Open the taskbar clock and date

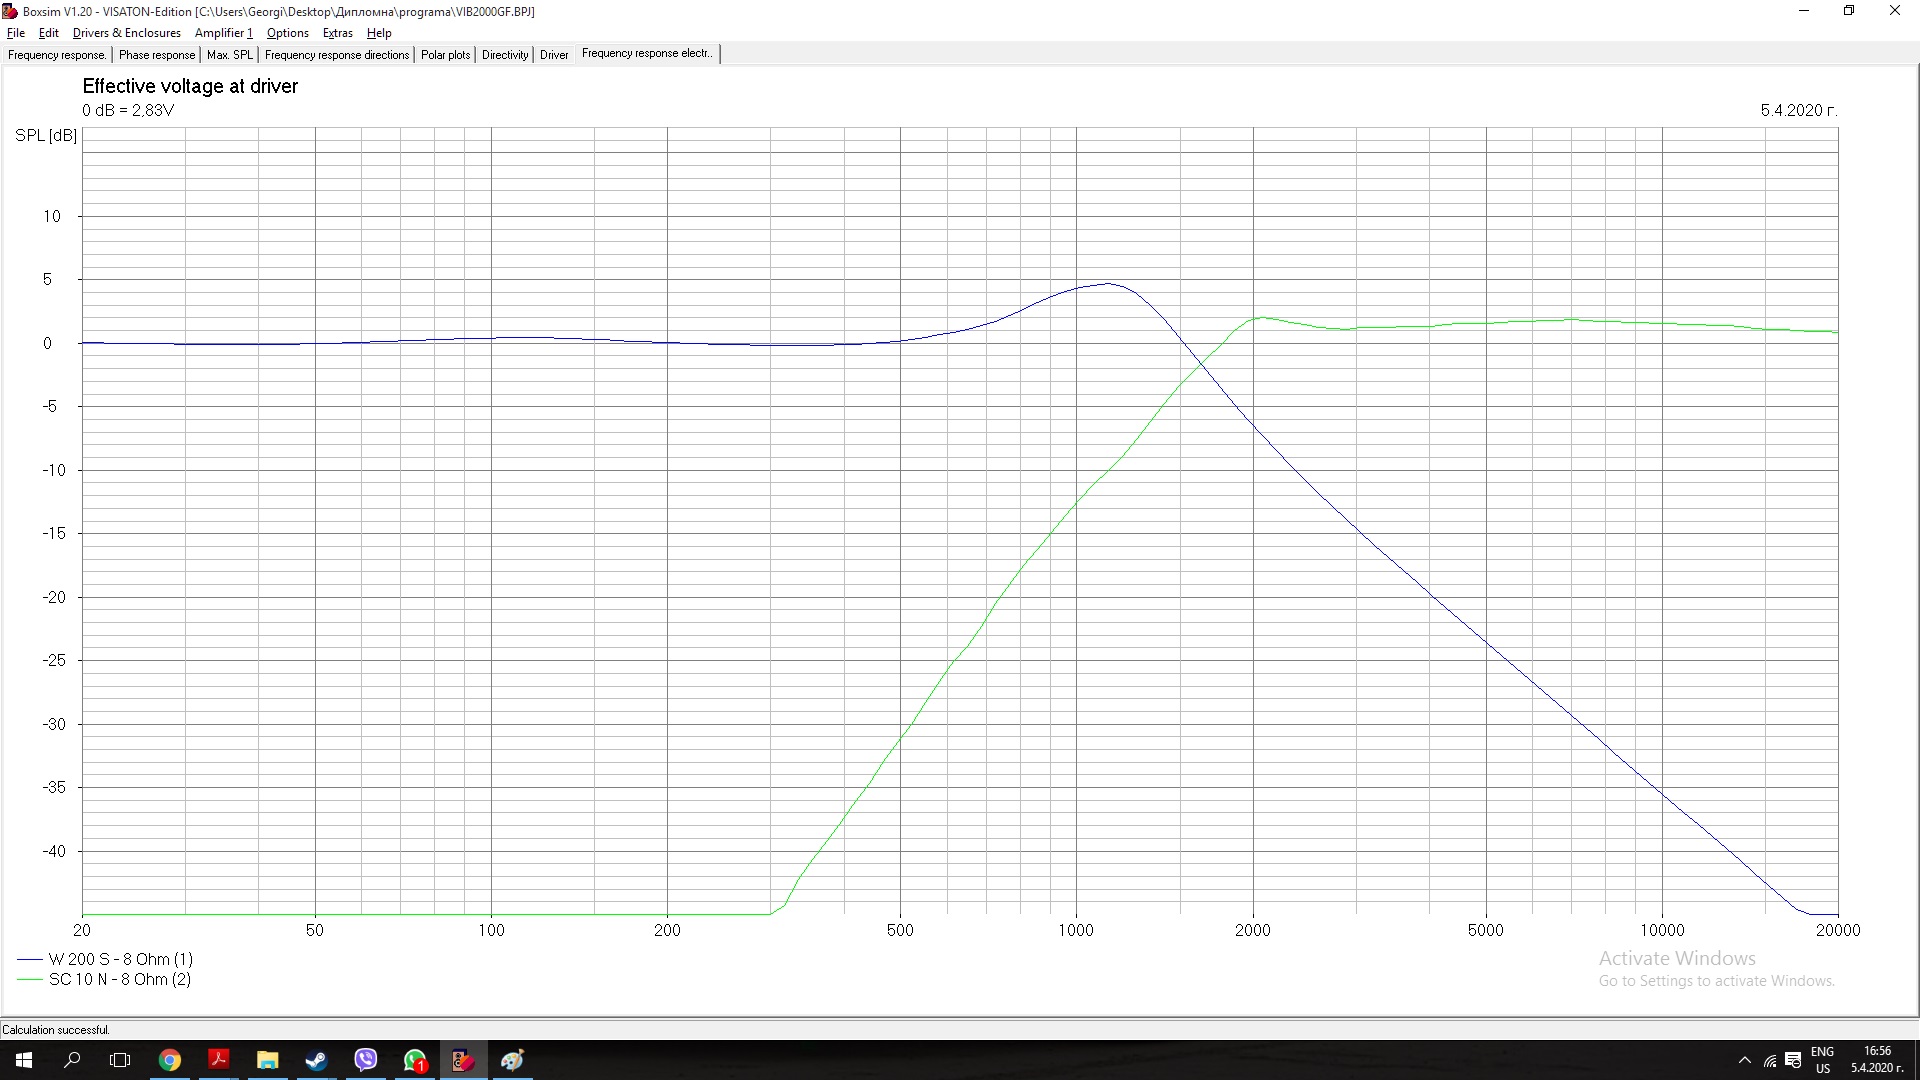coord(1877,1060)
